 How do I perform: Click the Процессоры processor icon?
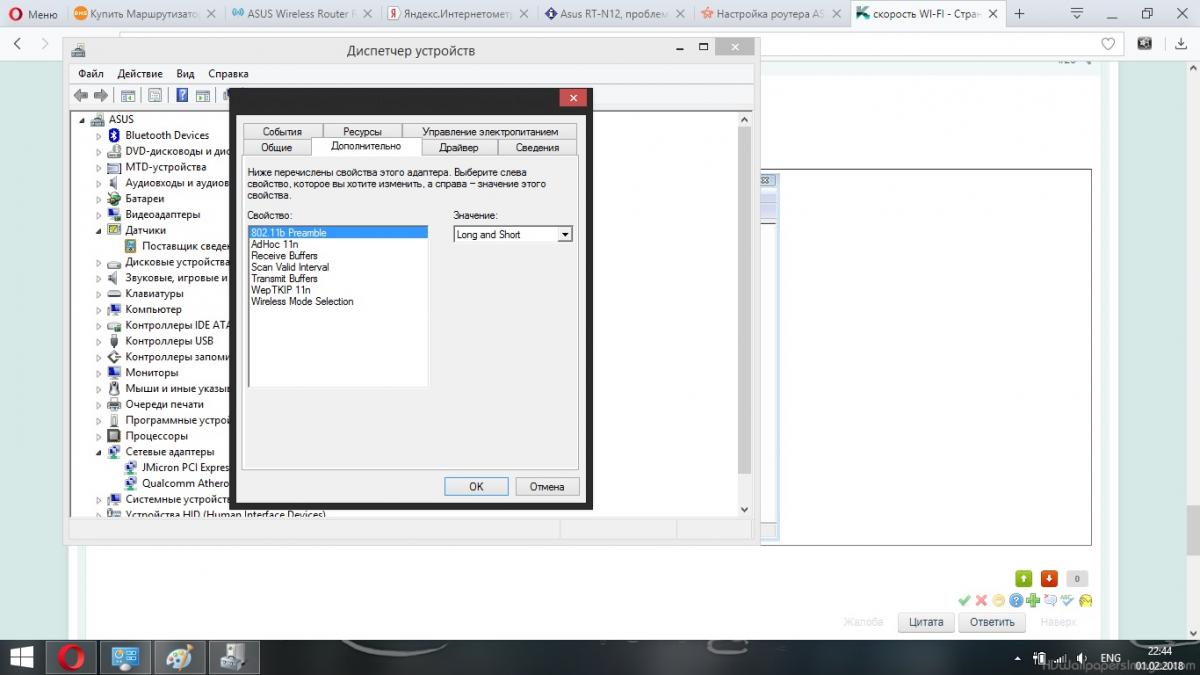(114, 436)
